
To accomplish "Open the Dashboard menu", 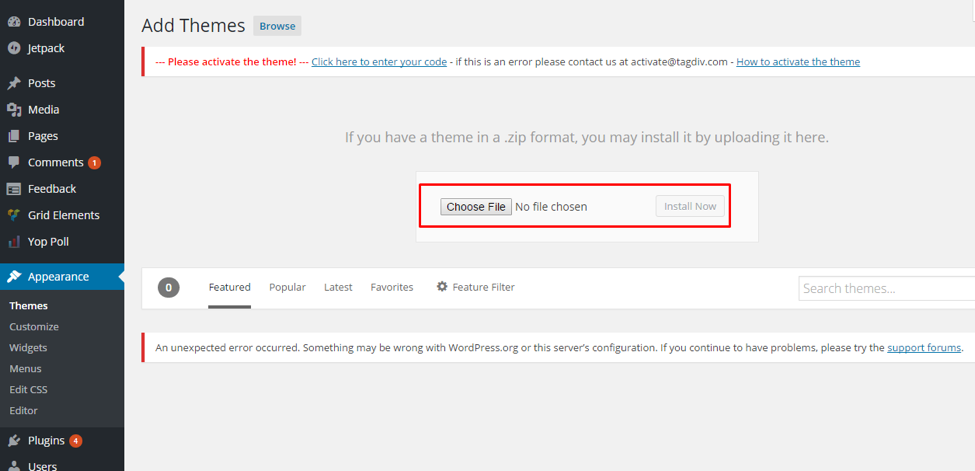I will (56, 22).
